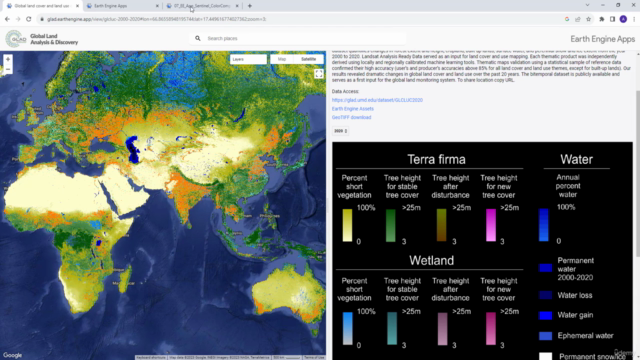Click the Annual percent water blue ramp
640x360 pixels.
tap(544, 225)
